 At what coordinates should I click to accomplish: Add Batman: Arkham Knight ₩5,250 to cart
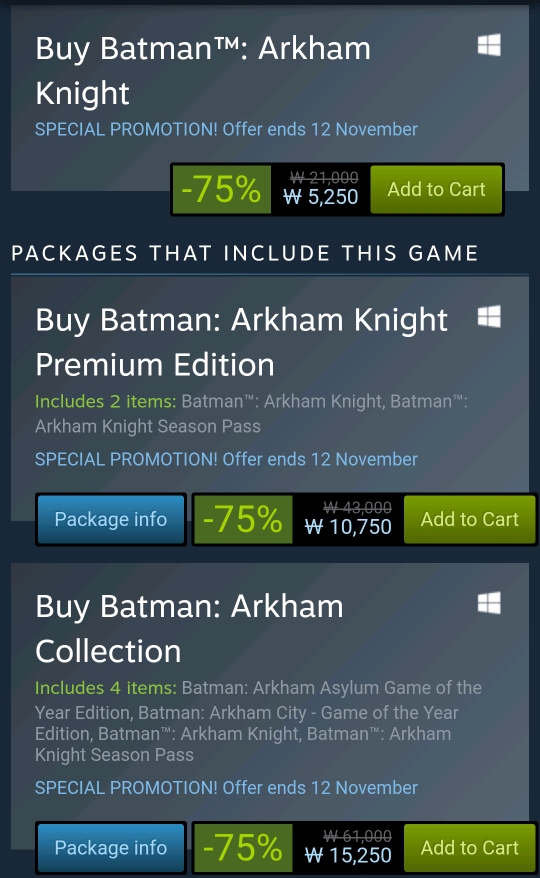click(436, 189)
